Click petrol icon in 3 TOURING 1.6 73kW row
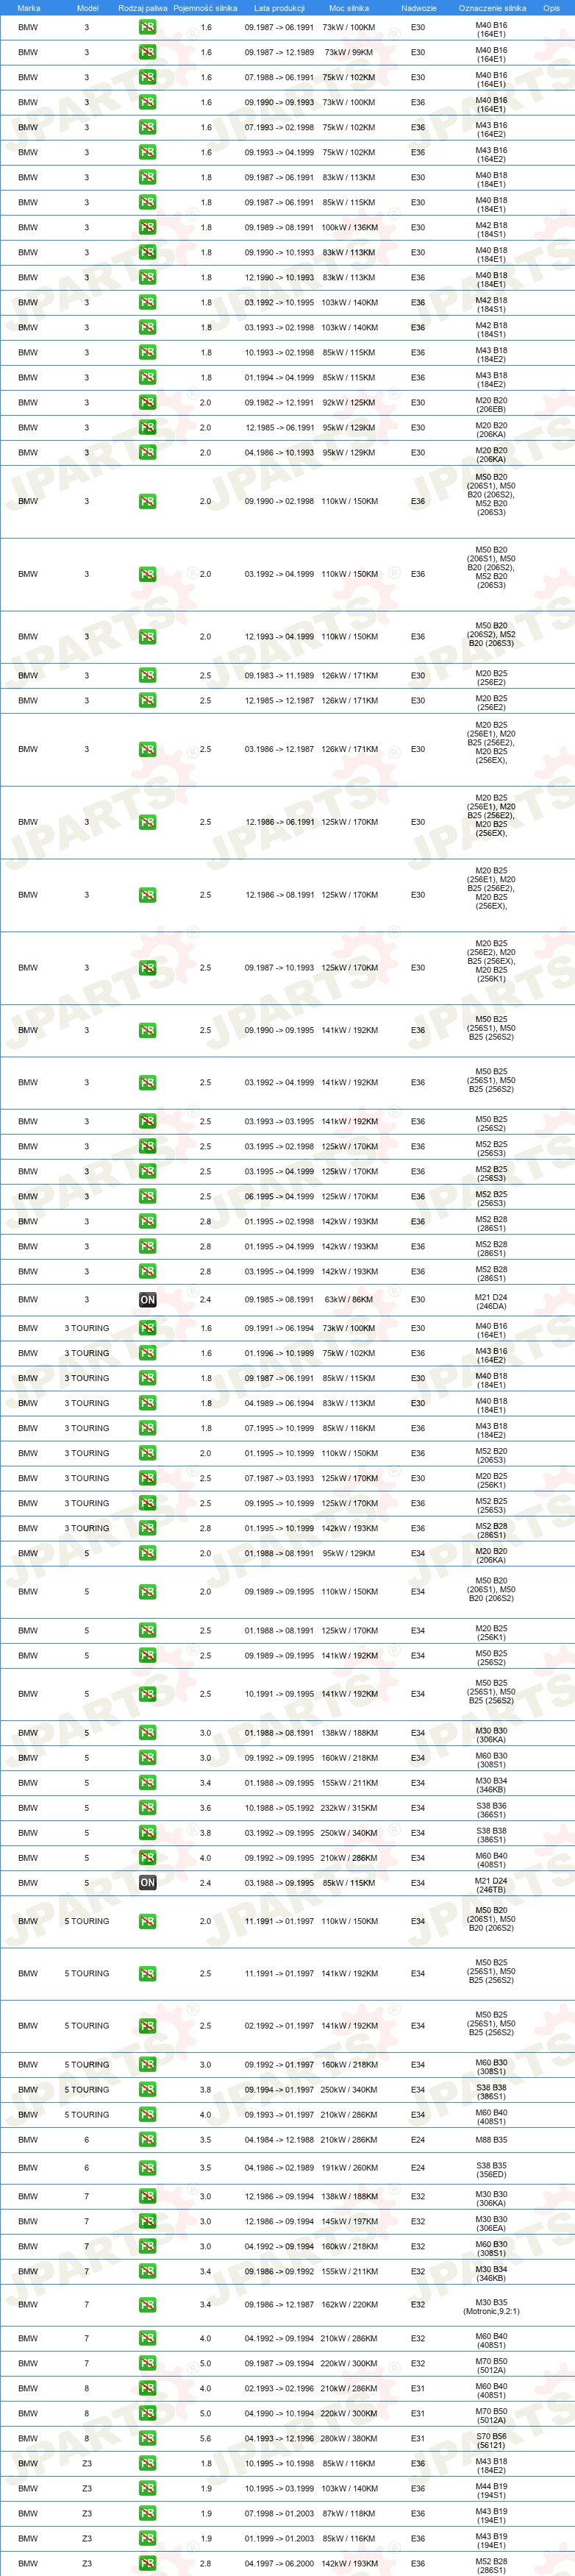 147,1328
